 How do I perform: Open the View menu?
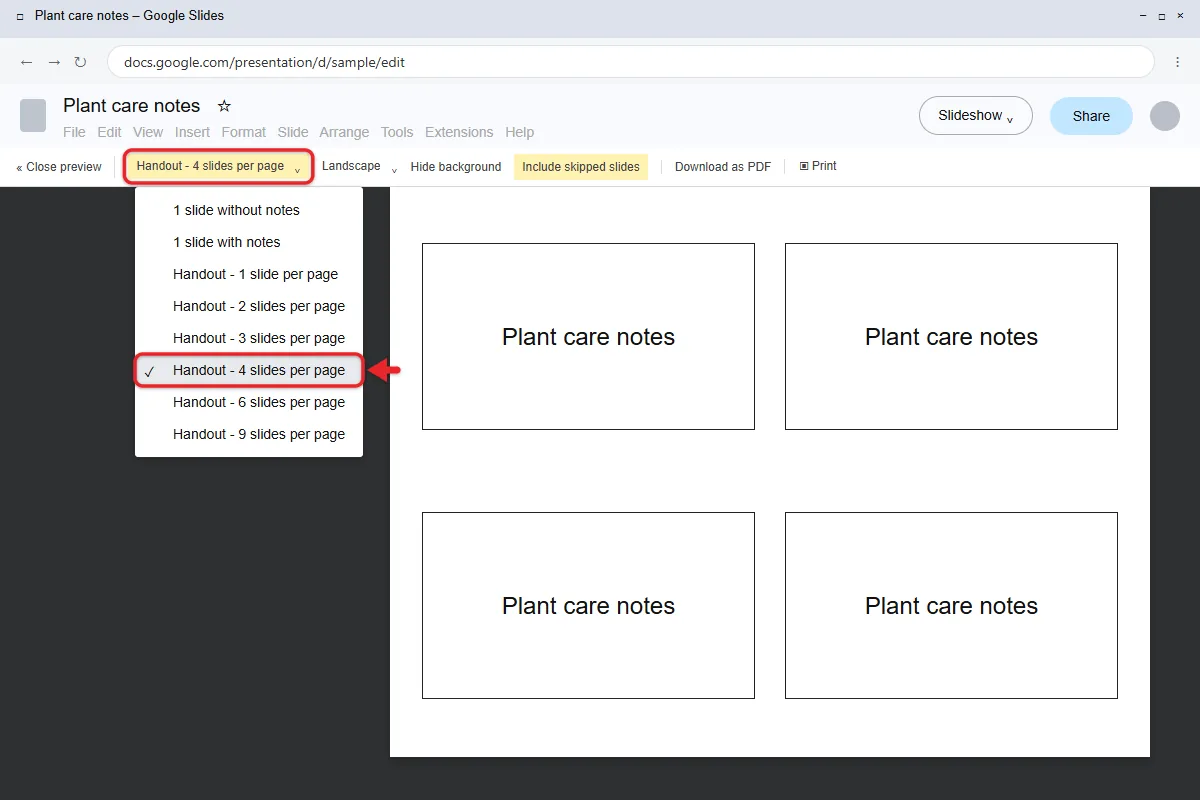click(x=148, y=132)
